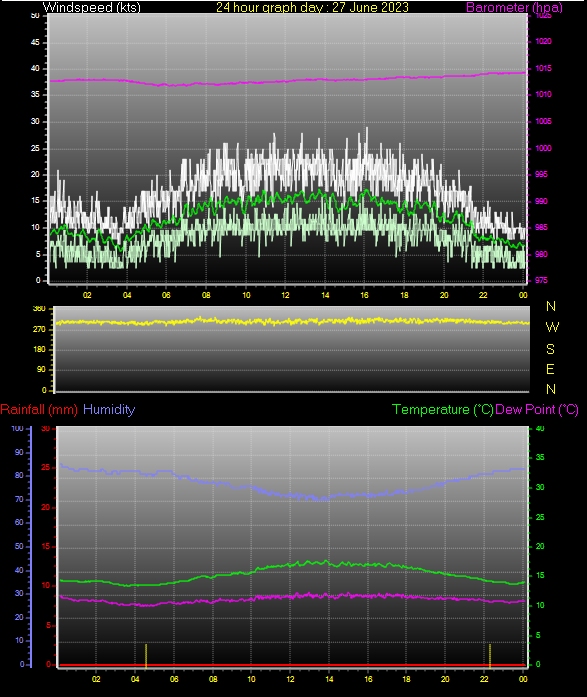587x697 pixels.
Task: Click the W compass direction label
Action: [552, 327]
